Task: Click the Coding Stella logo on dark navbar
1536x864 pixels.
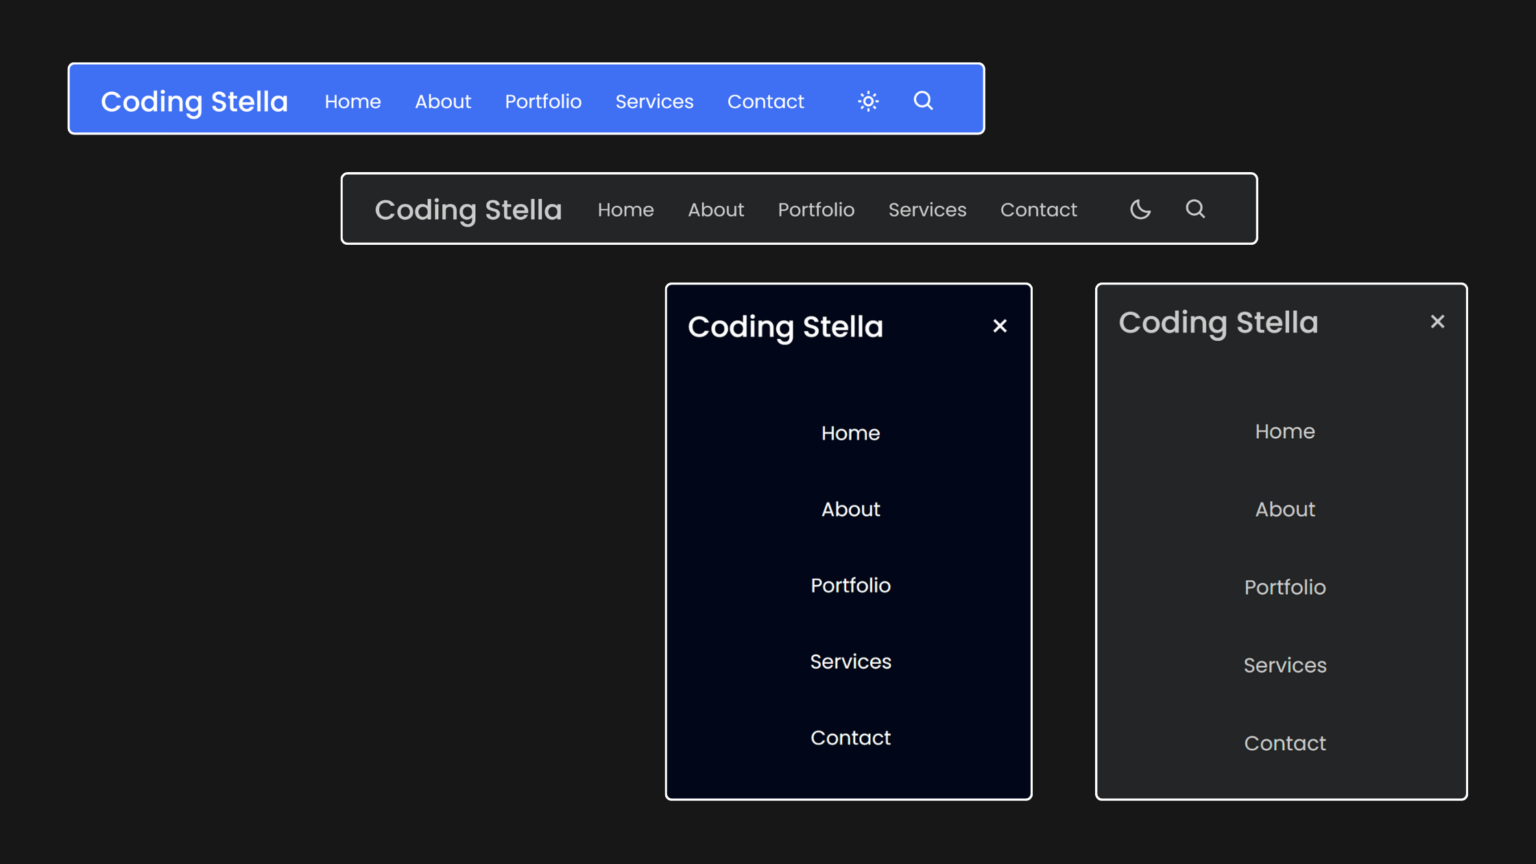Action: [x=468, y=210]
